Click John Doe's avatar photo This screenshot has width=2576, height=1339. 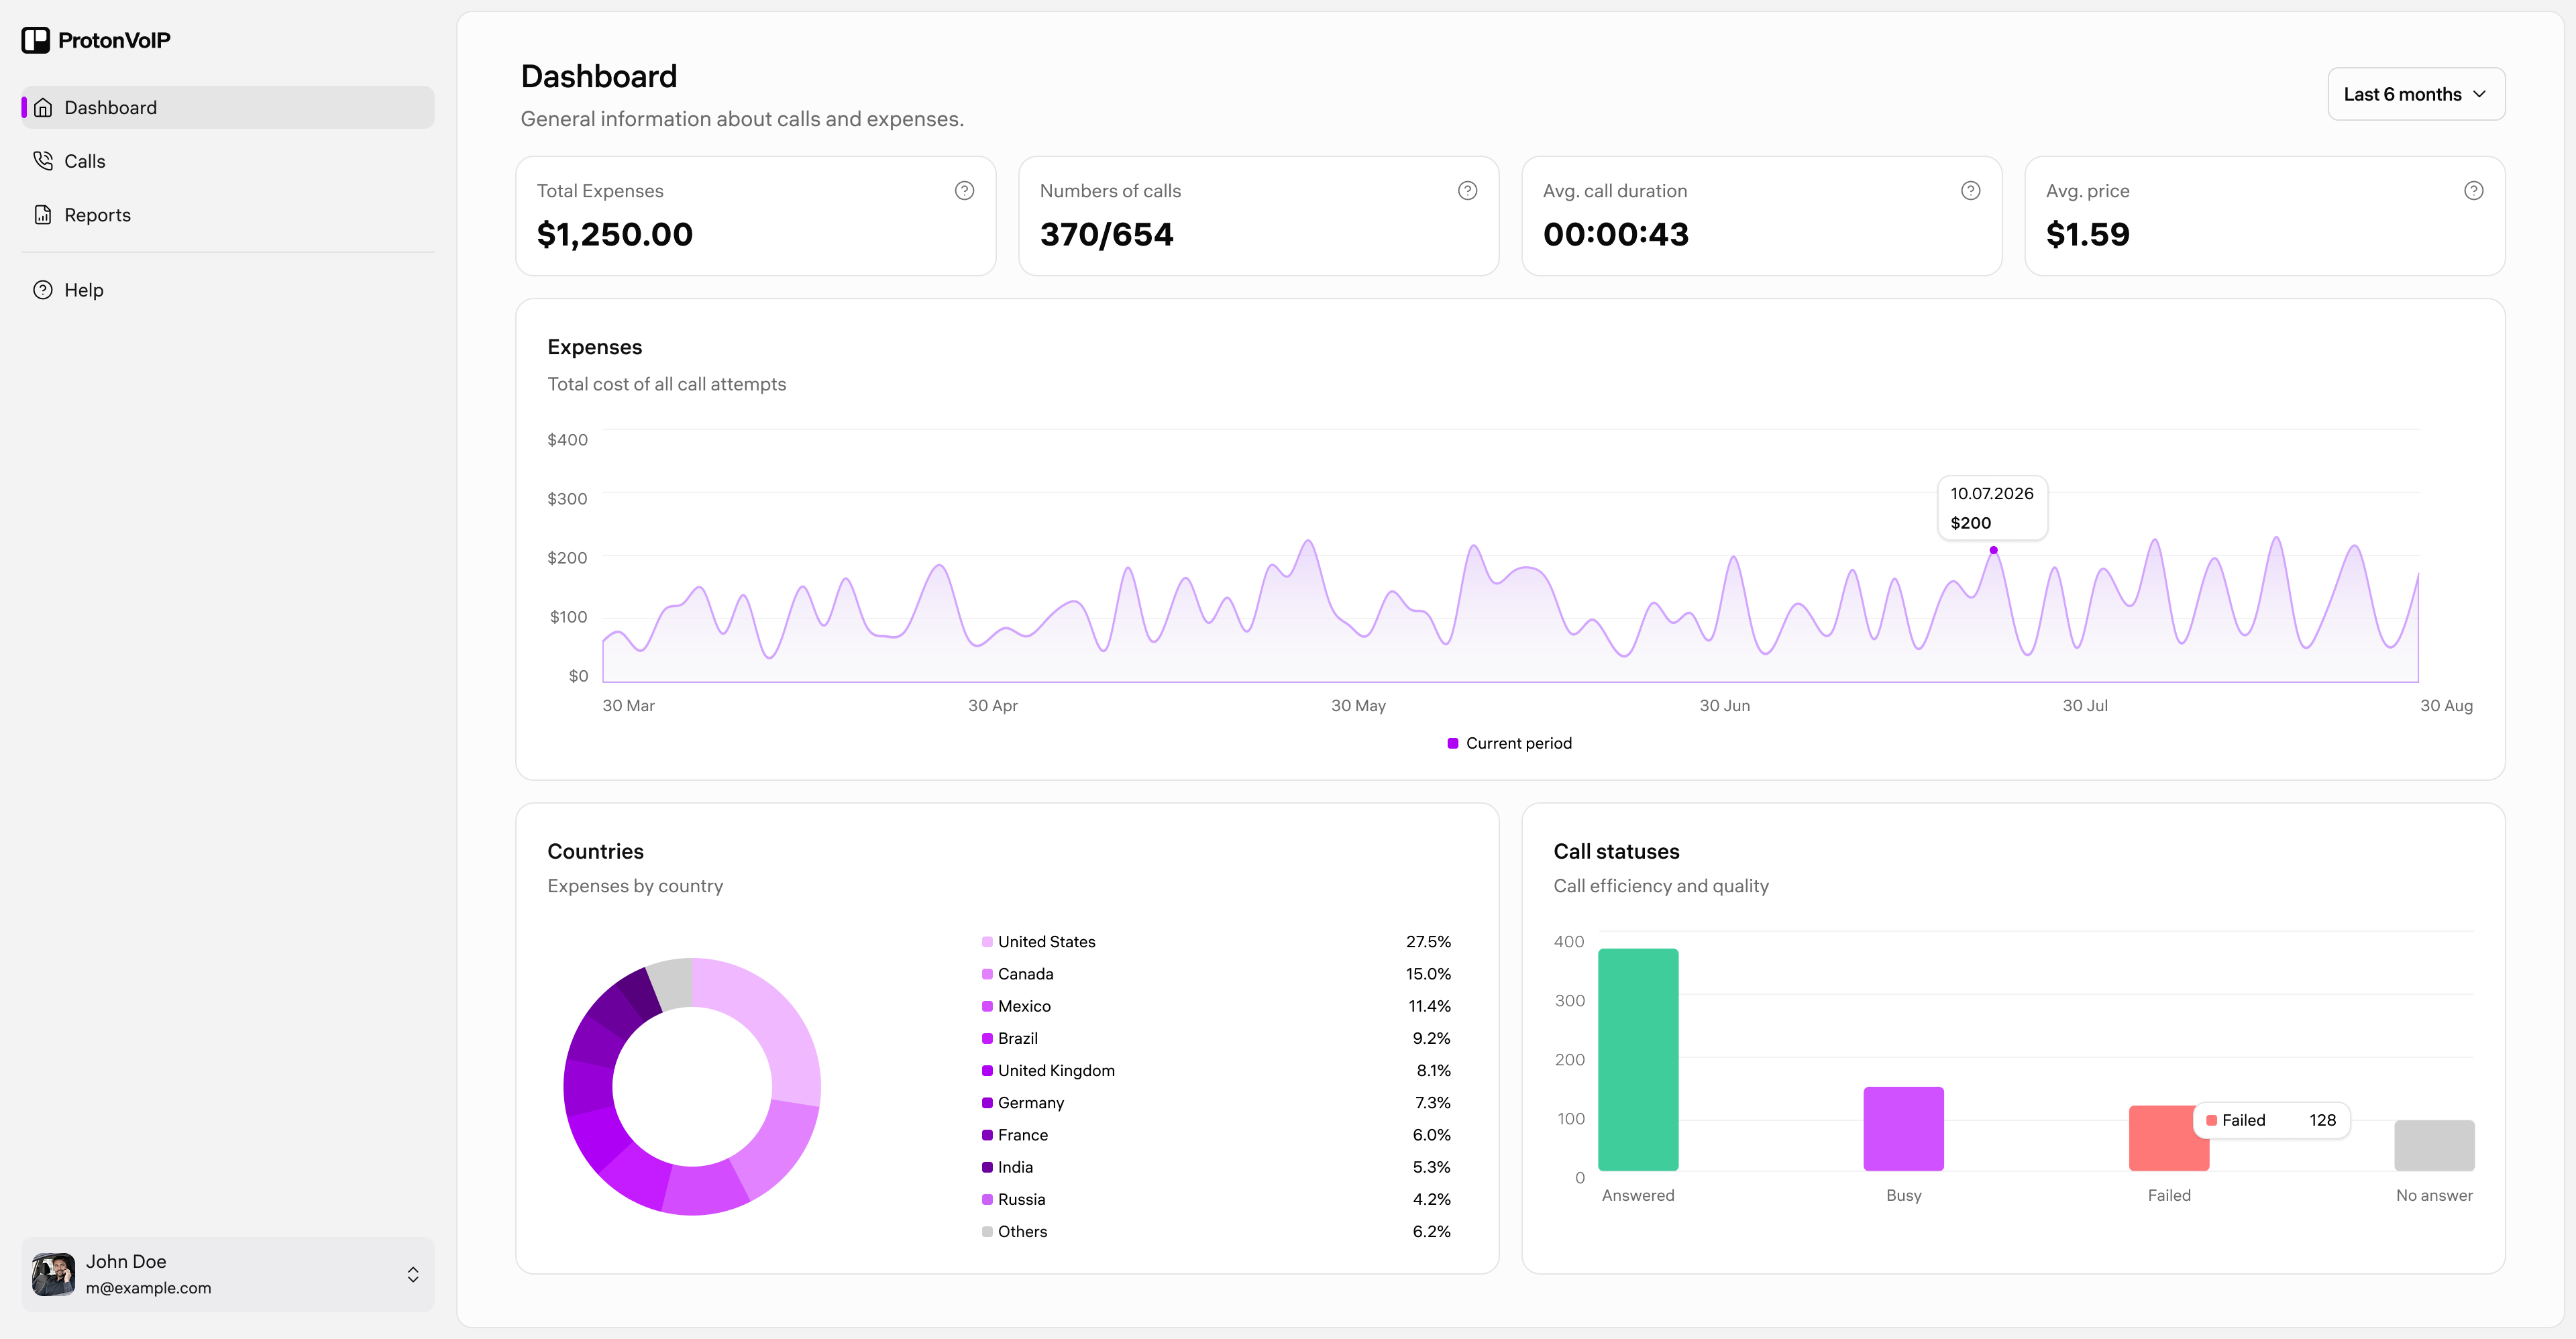tap(53, 1274)
